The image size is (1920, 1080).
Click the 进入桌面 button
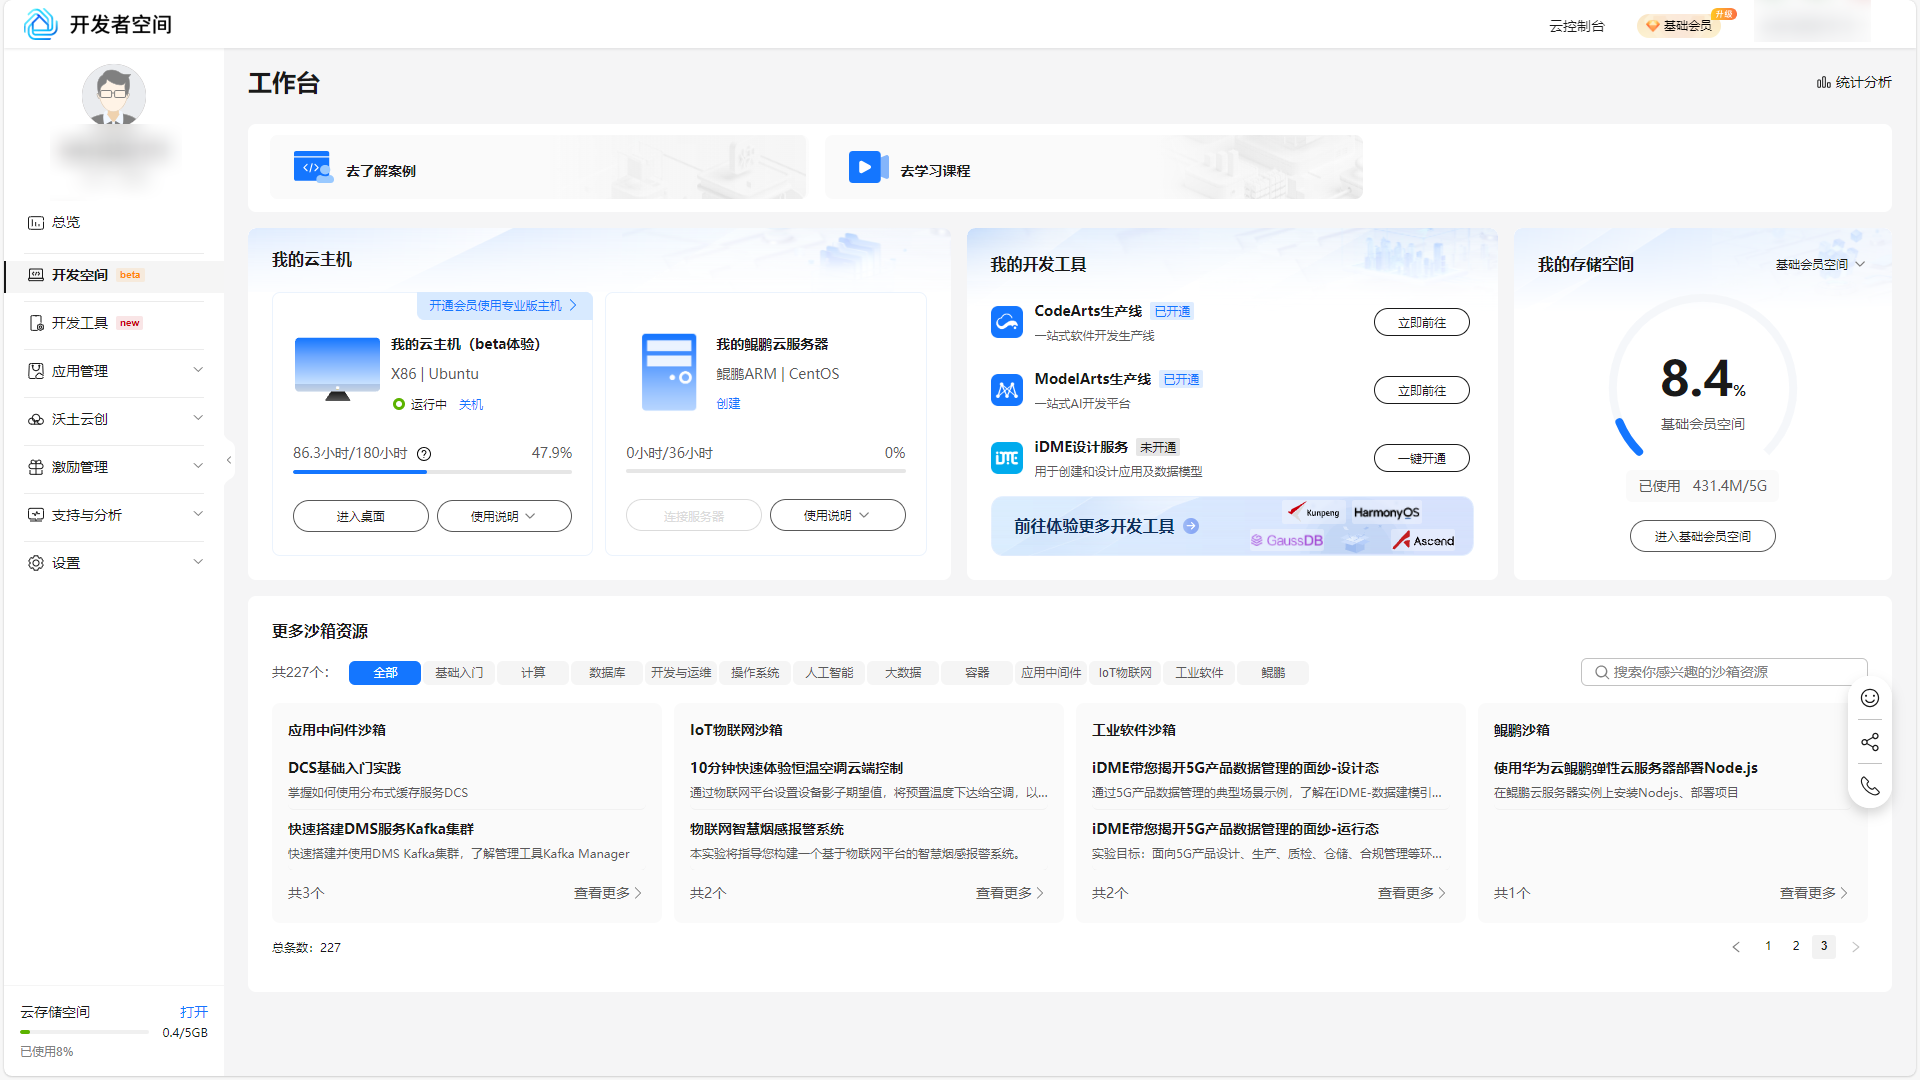pyautogui.click(x=360, y=516)
